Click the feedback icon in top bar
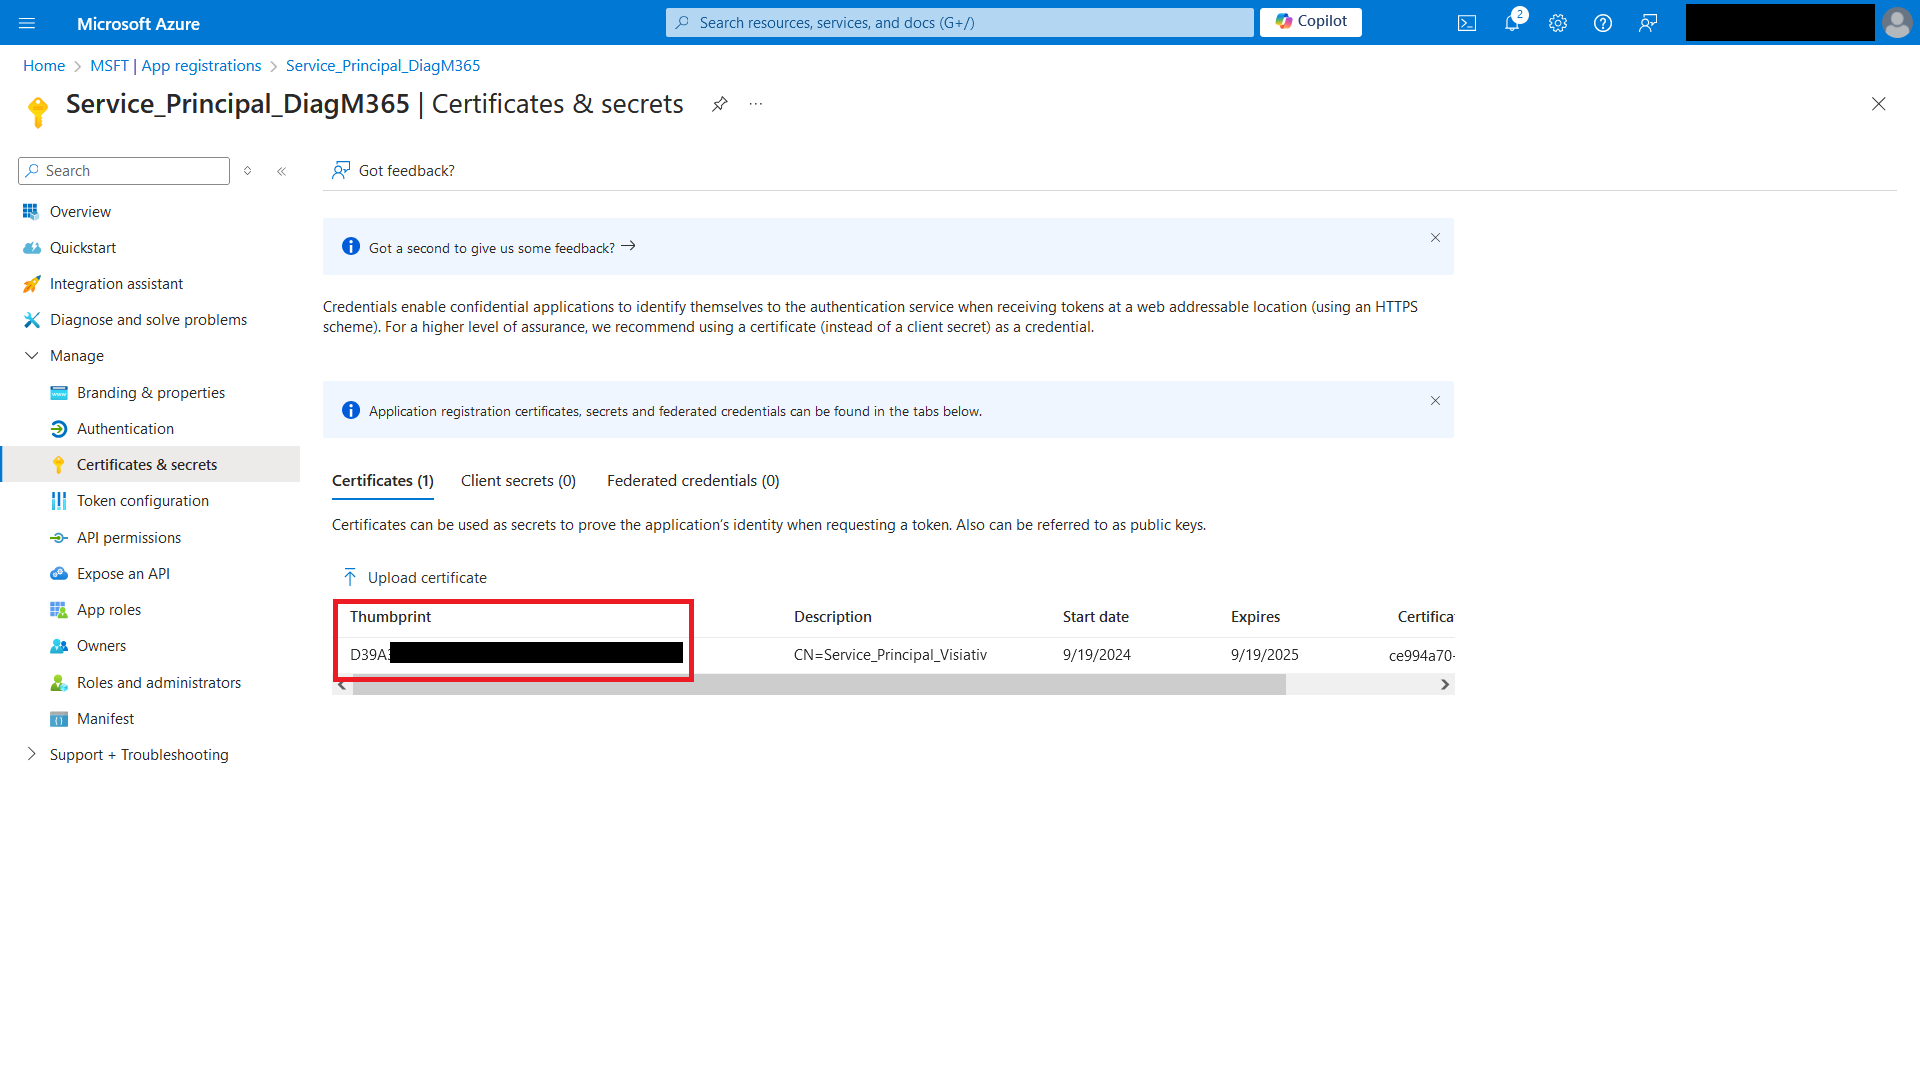 point(1648,23)
